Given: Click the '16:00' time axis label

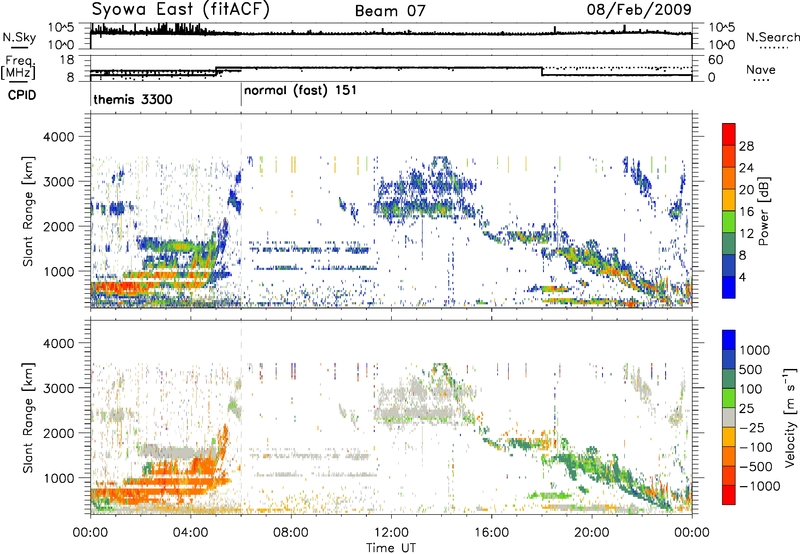Looking at the screenshot, I should click(x=491, y=533).
